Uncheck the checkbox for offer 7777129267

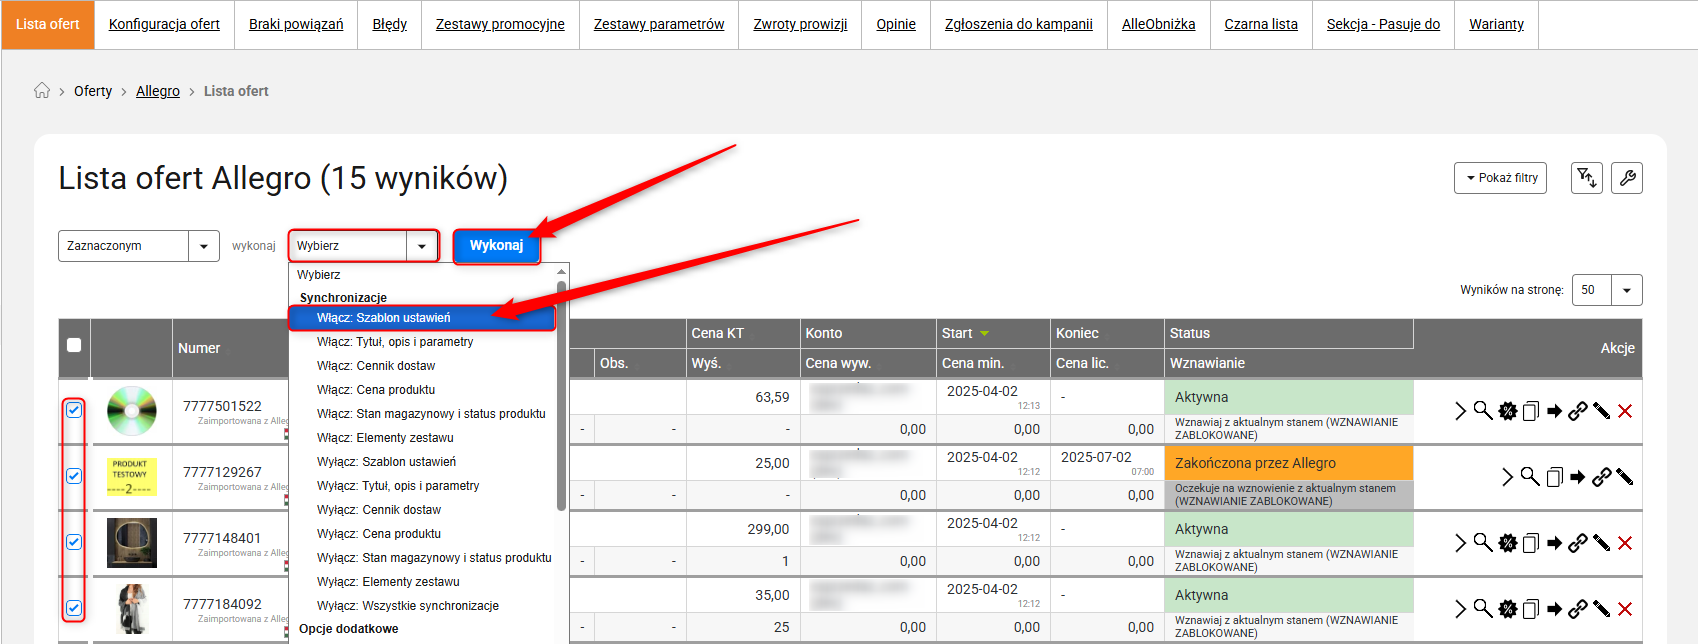(74, 476)
